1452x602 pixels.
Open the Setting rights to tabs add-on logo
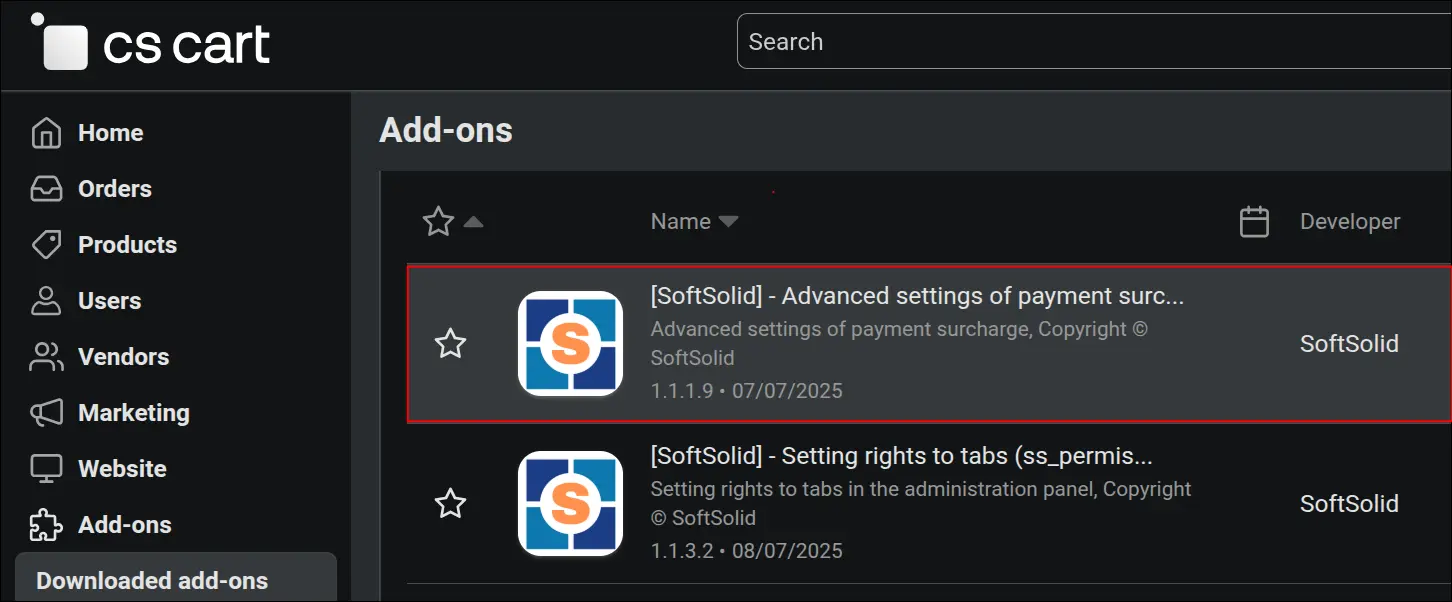pos(570,503)
